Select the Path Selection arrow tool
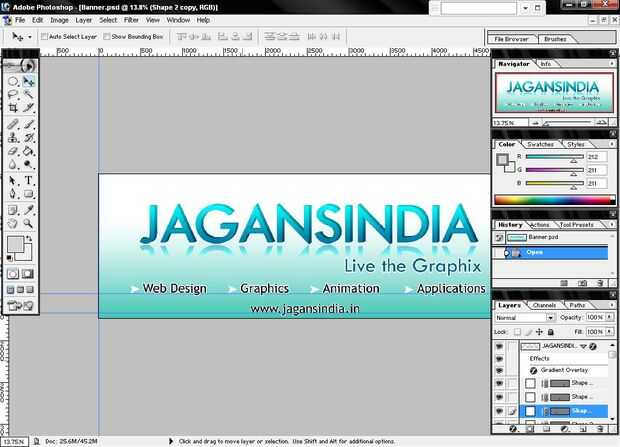Image resolution: width=620 pixels, height=447 pixels. click(13, 181)
